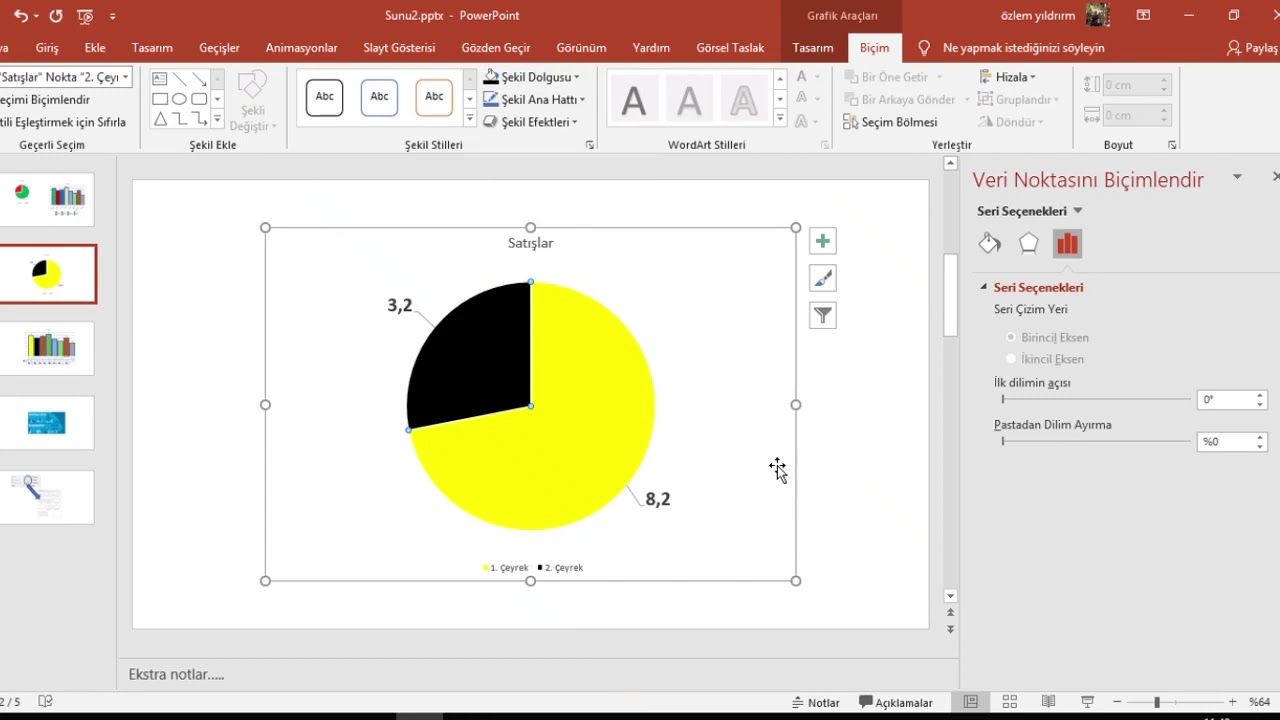This screenshot has height=720, width=1280.
Task: Click the text box shape icon
Action: 160,79
